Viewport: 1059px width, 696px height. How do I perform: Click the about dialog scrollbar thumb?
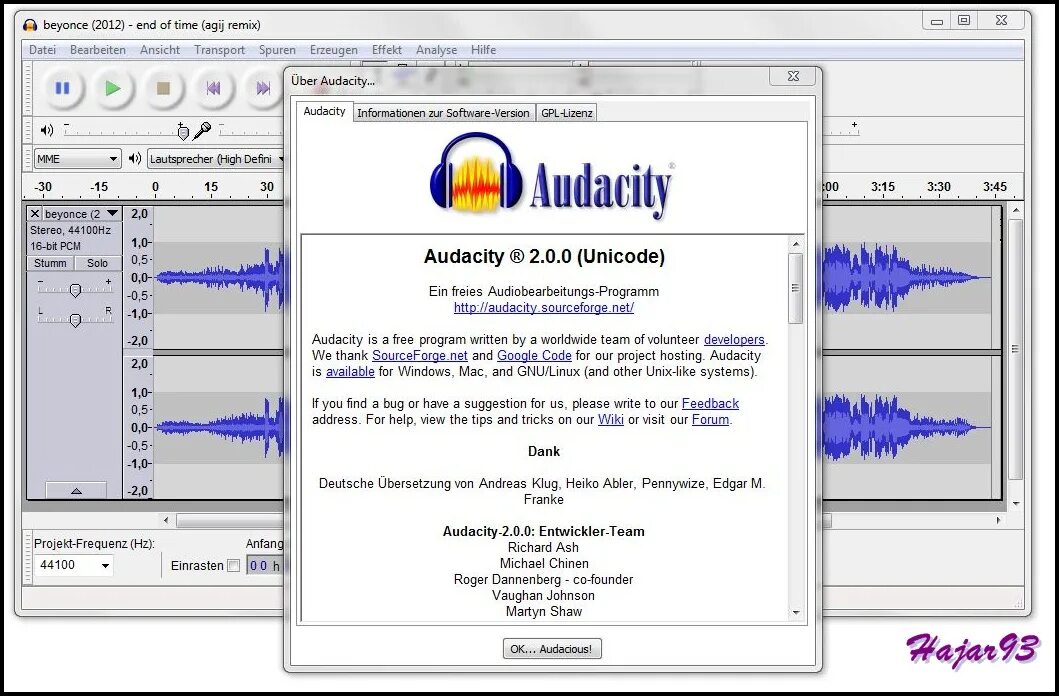click(x=796, y=288)
